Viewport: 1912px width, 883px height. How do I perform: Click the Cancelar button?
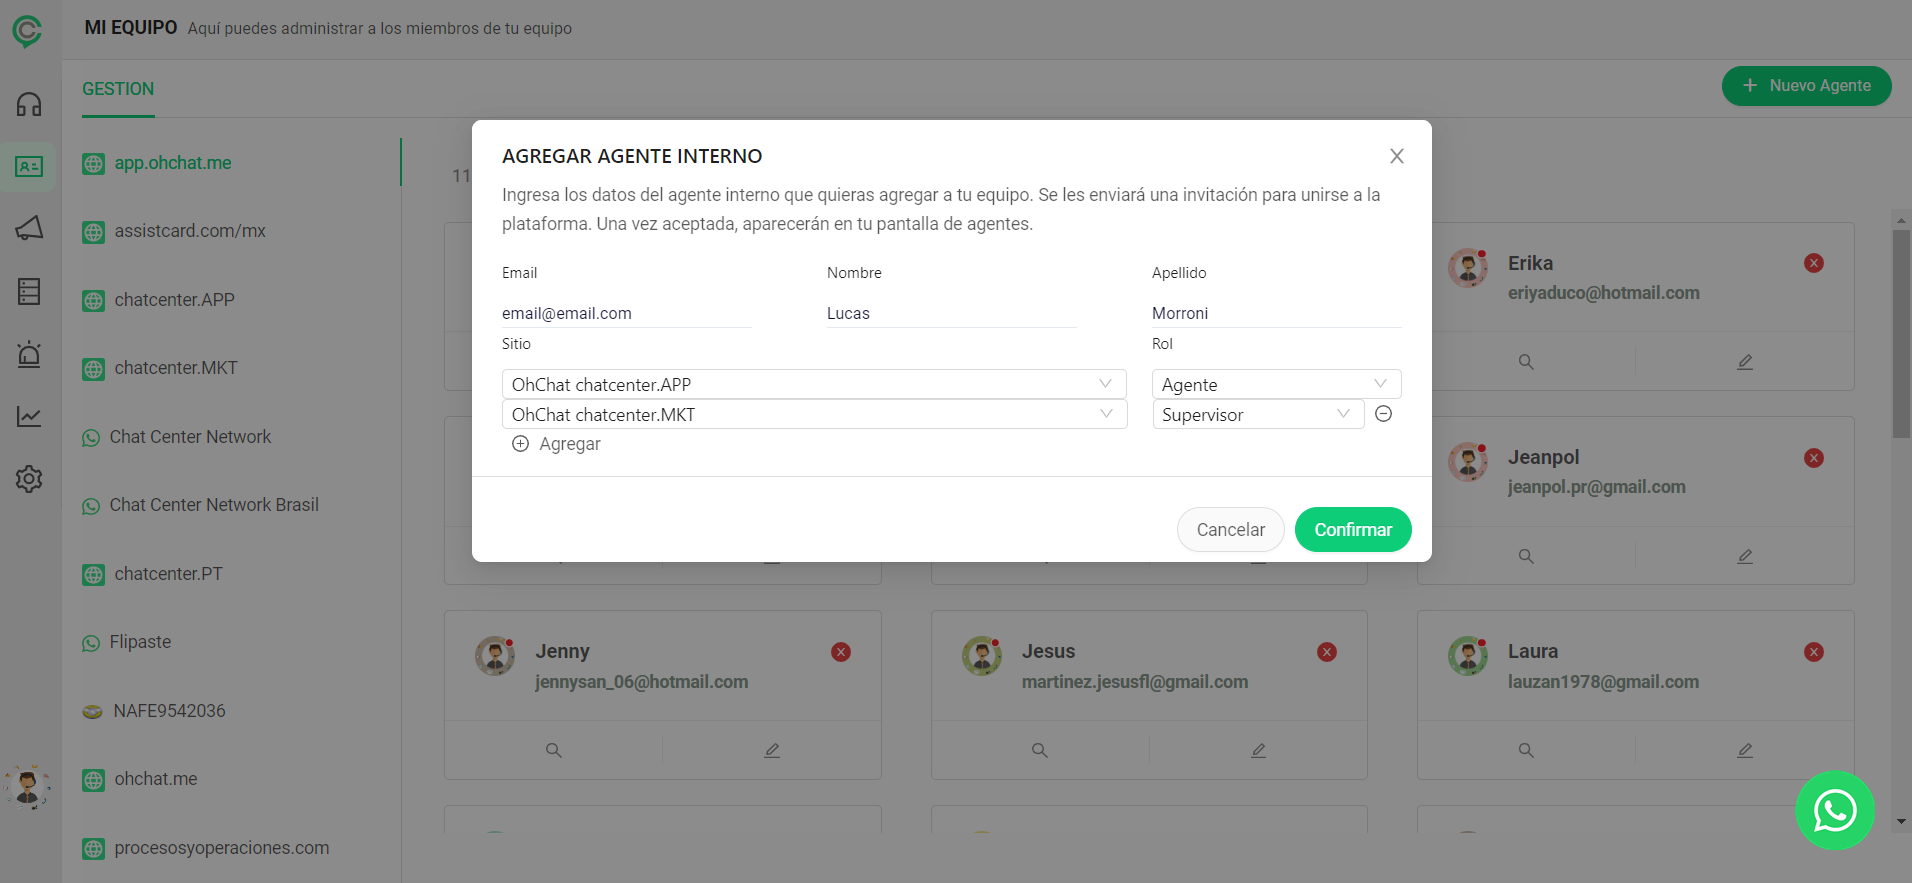pos(1231,529)
